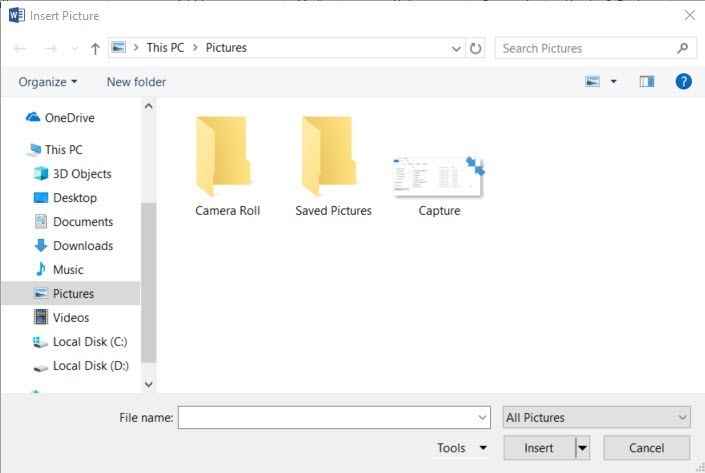This screenshot has width=705, height=473.
Task: Go back with the left arrow button
Action: (20, 48)
